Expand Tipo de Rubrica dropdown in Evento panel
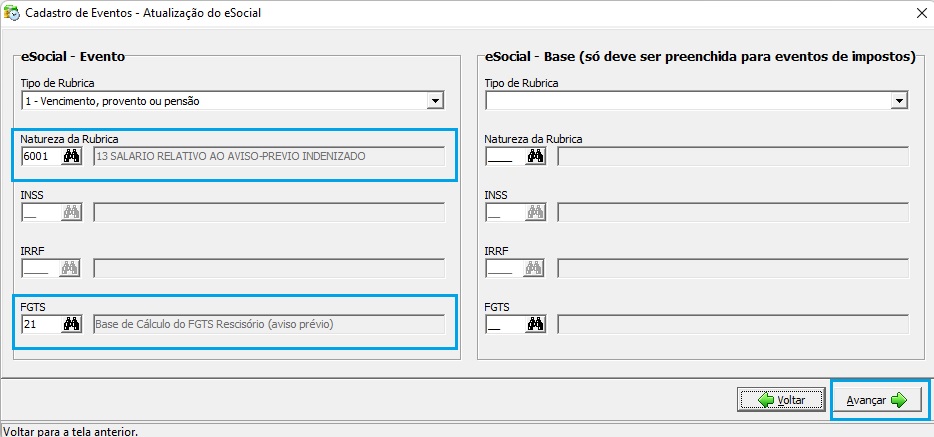Viewport: 934px width, 437px height. (435, 101)
